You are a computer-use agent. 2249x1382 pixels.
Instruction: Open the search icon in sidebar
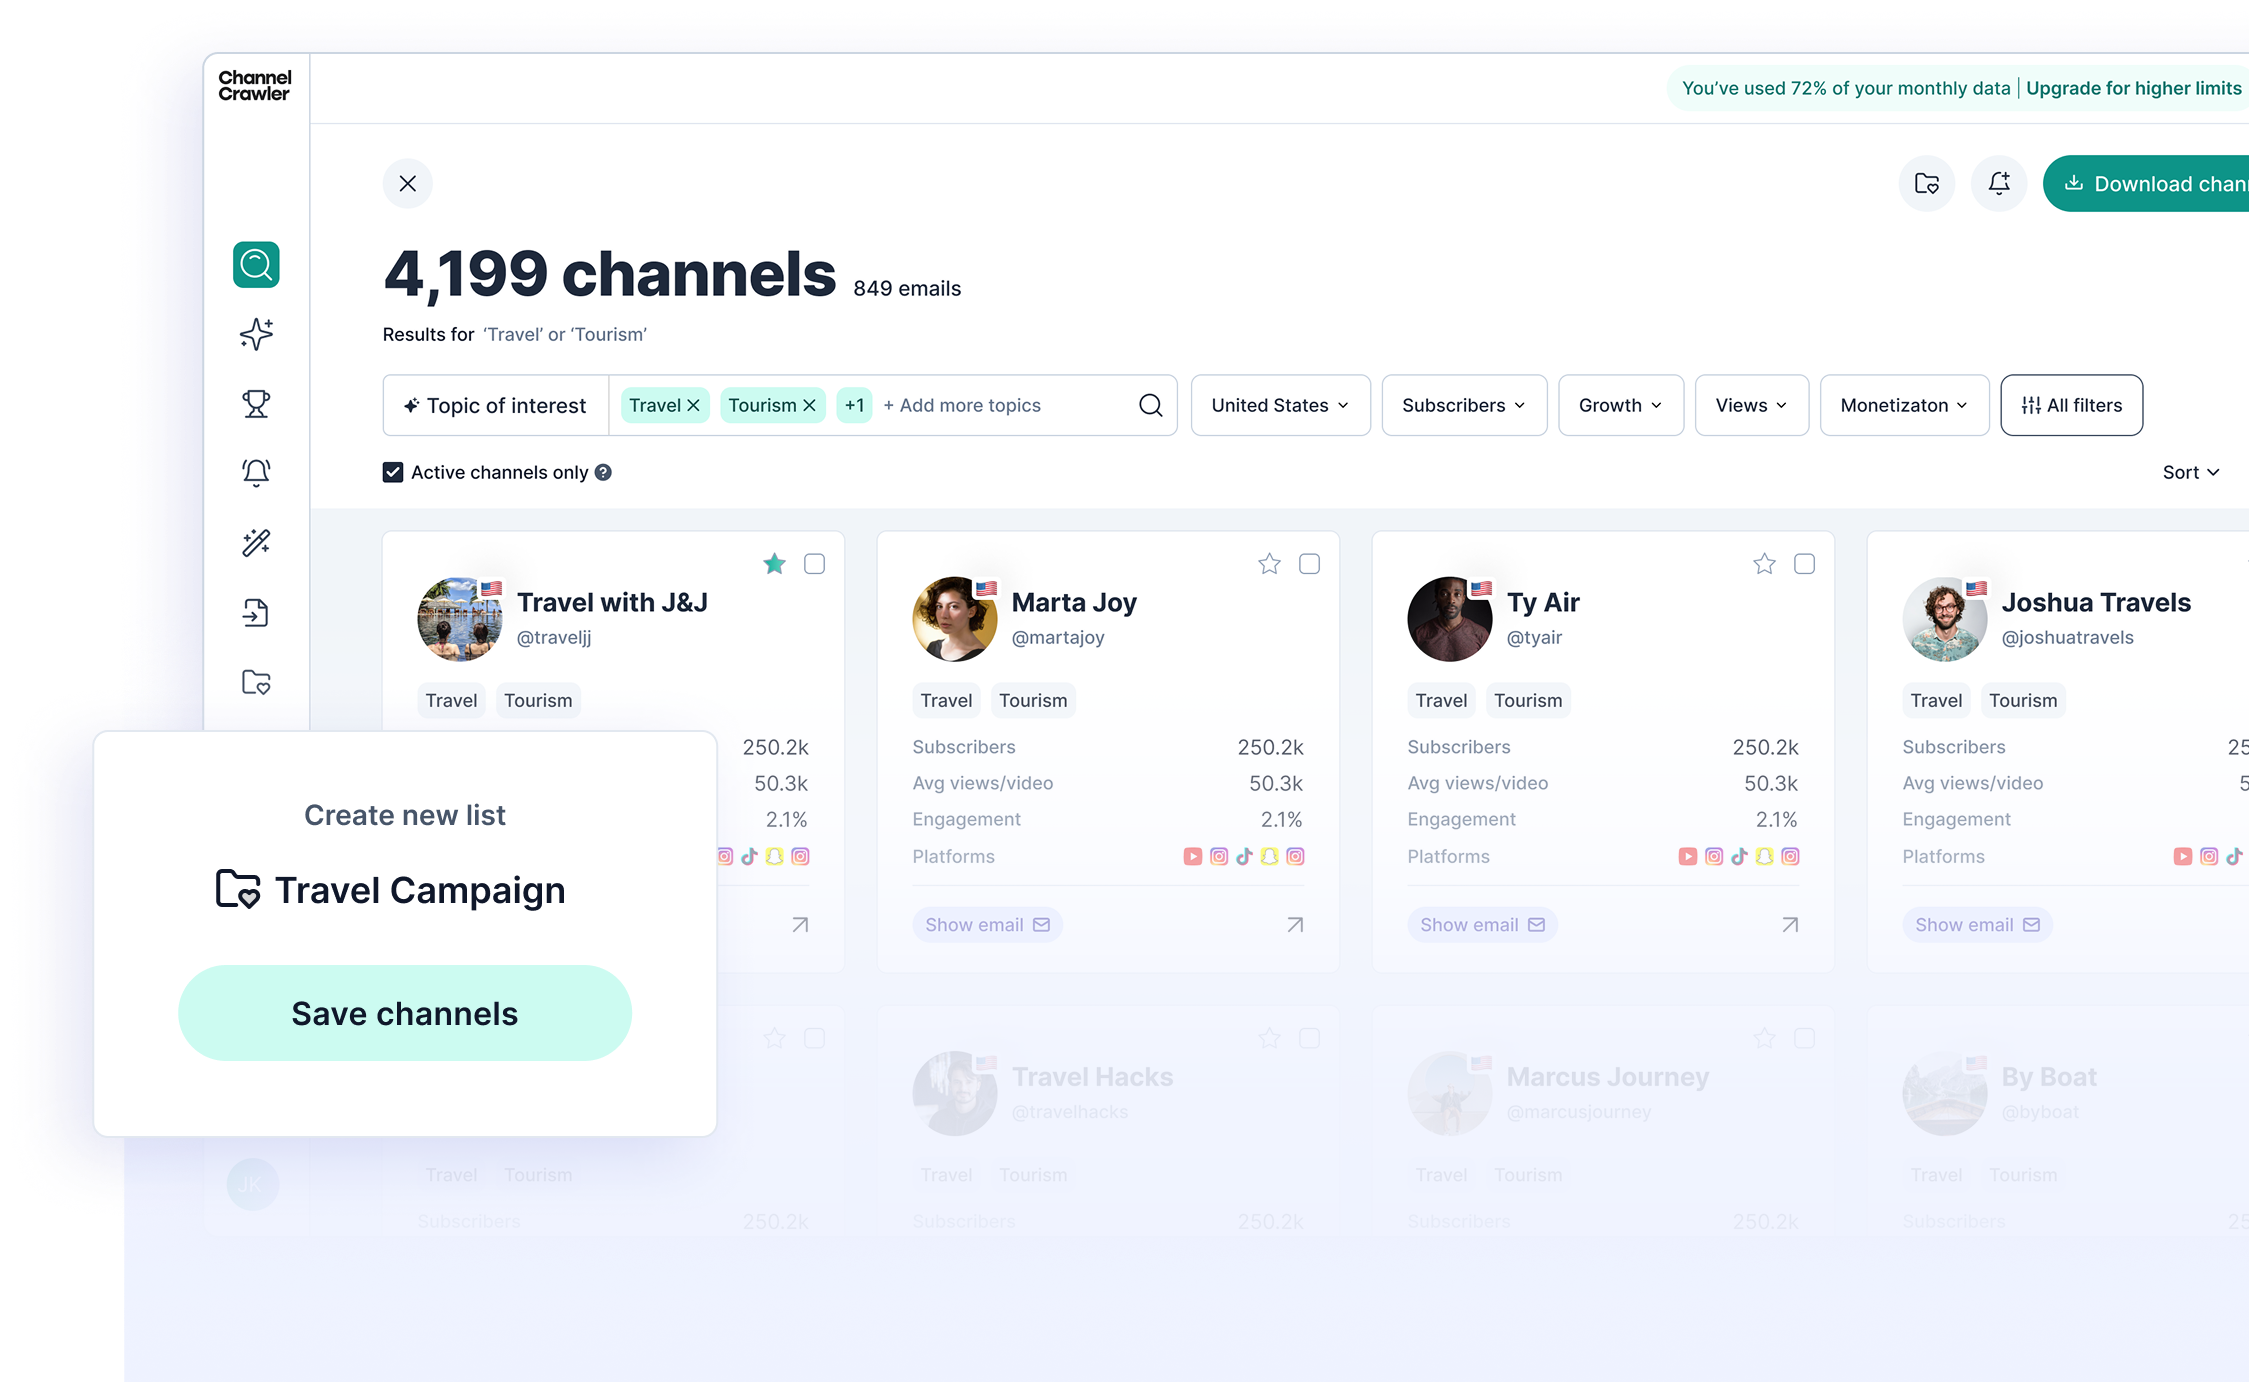click(x=256, y=265)
